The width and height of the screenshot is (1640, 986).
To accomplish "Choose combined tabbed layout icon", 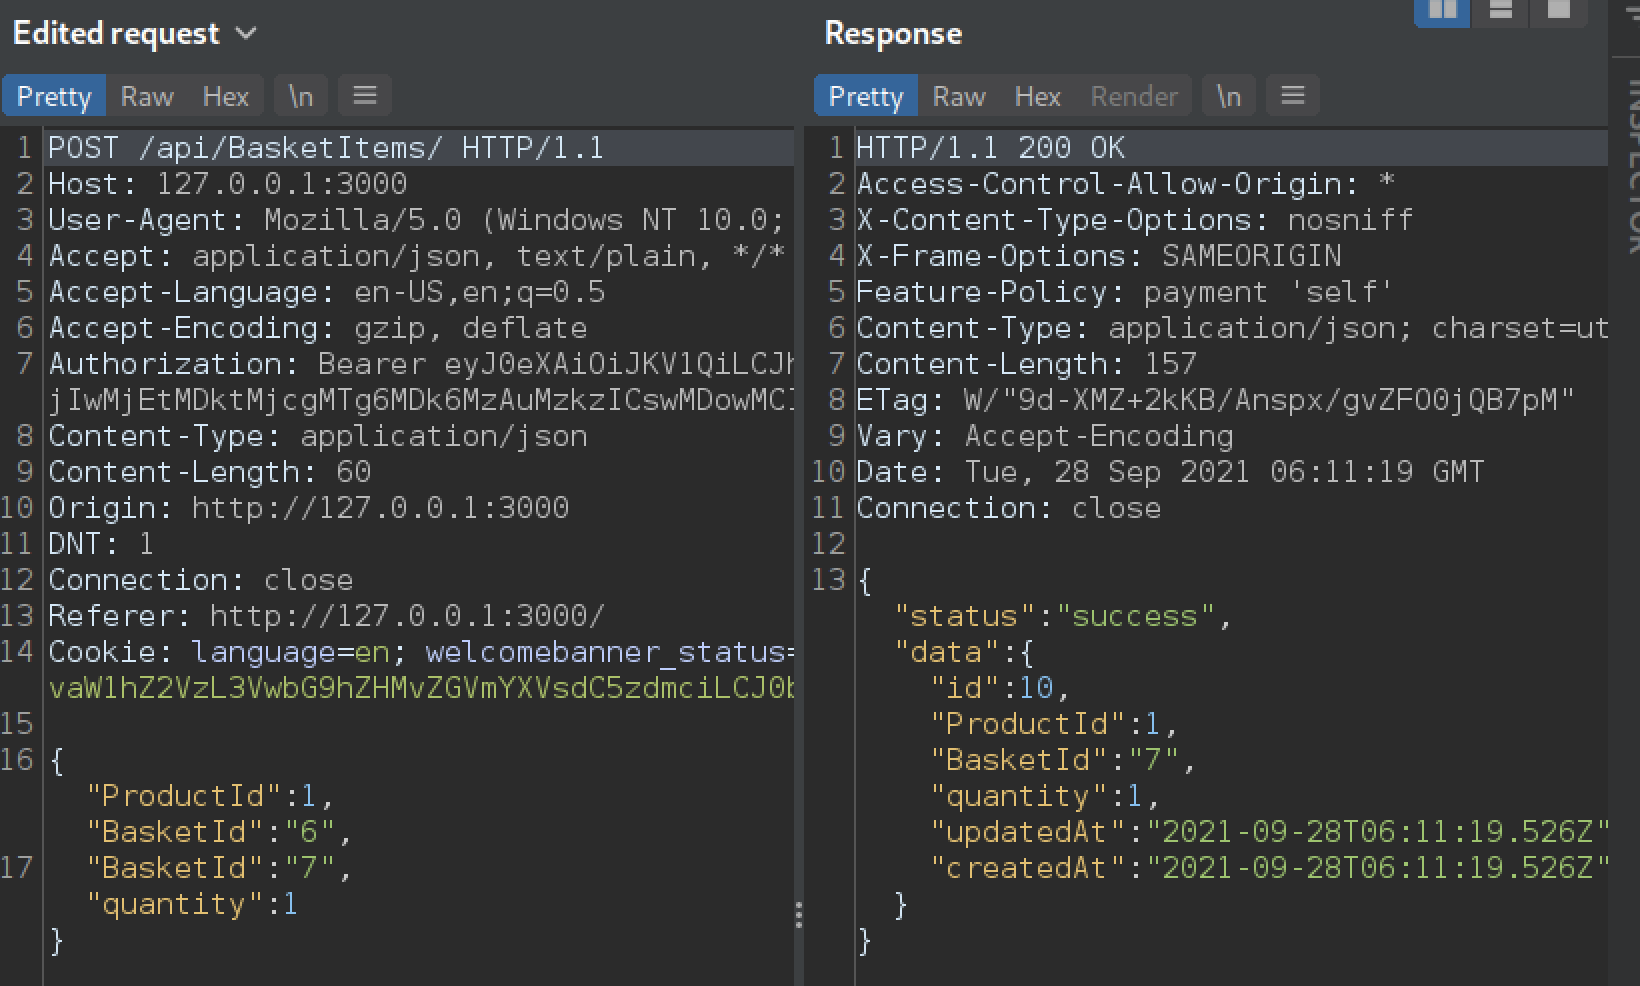I will [x=1558, y=12].
